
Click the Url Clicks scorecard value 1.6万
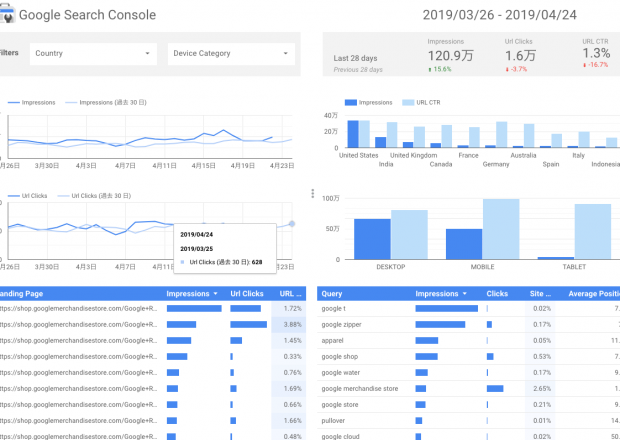pos(520,56)
